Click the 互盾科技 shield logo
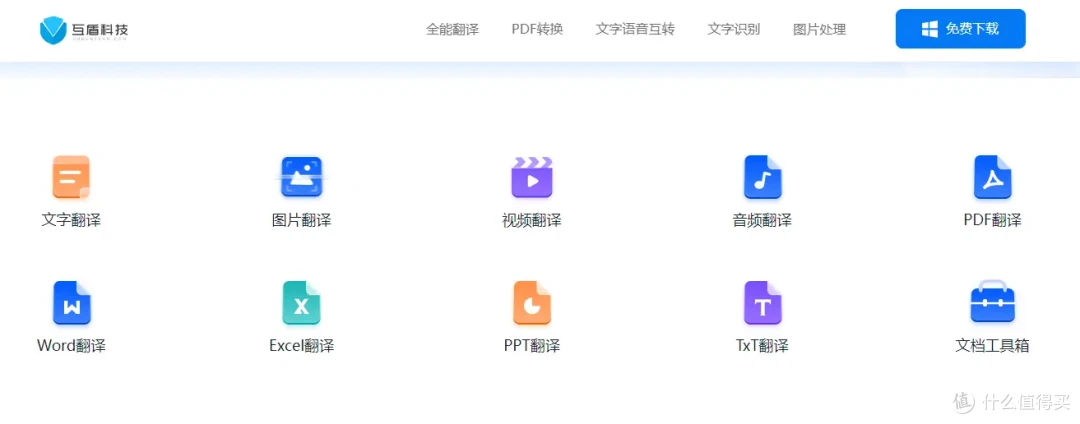The image size is (1080, 424). (x=53, y=30)
